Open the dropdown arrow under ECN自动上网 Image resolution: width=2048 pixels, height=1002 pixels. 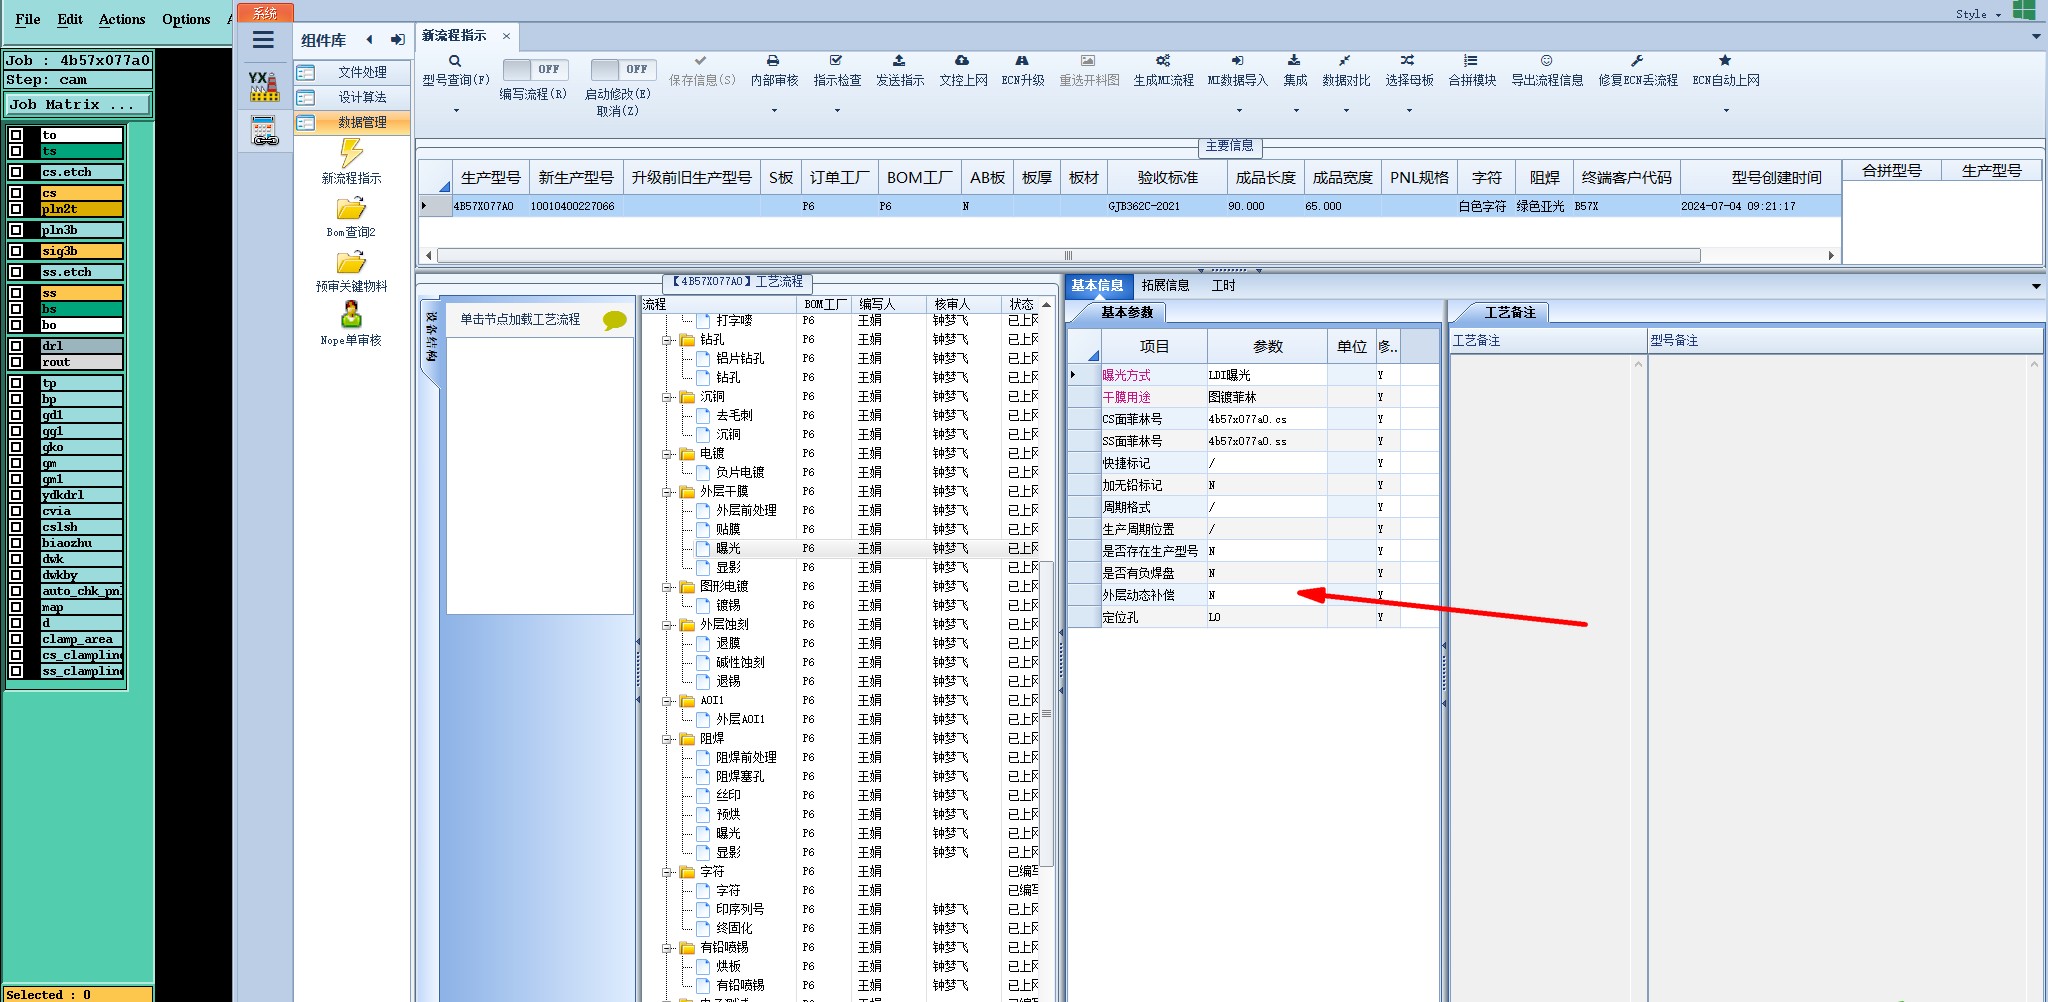coord(1726,110)
